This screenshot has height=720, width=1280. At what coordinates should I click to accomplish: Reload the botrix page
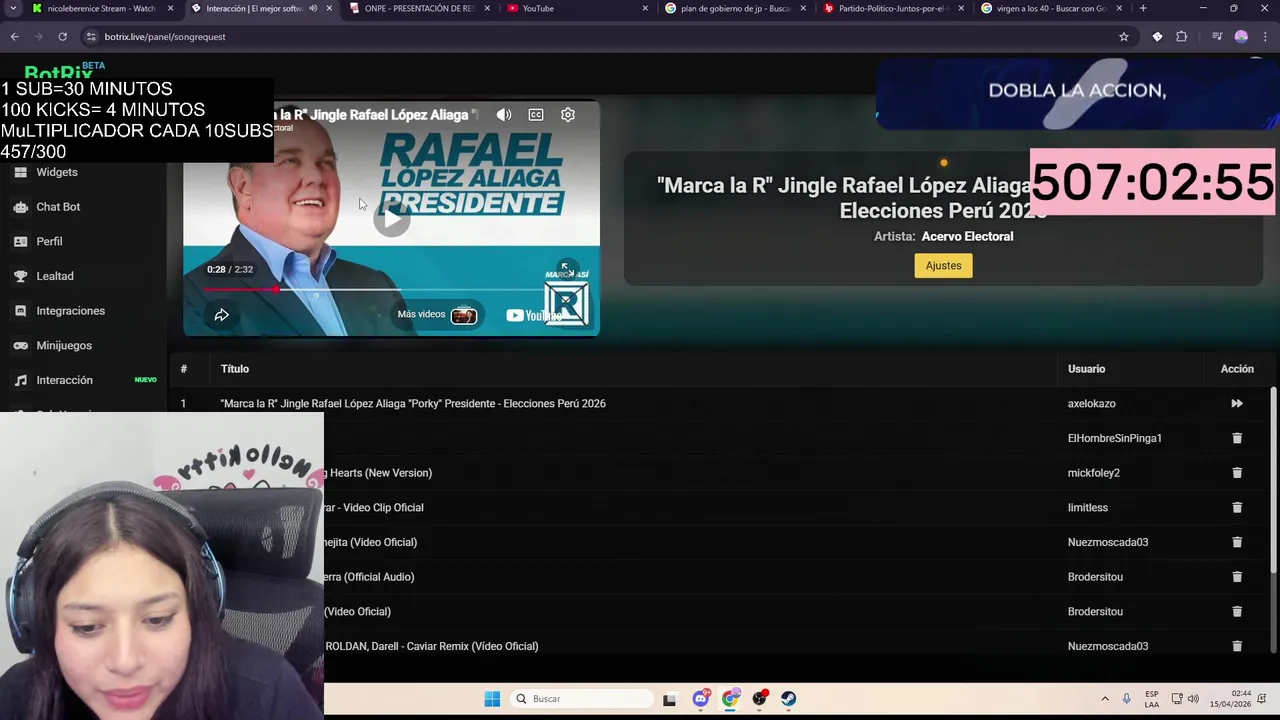62,36
